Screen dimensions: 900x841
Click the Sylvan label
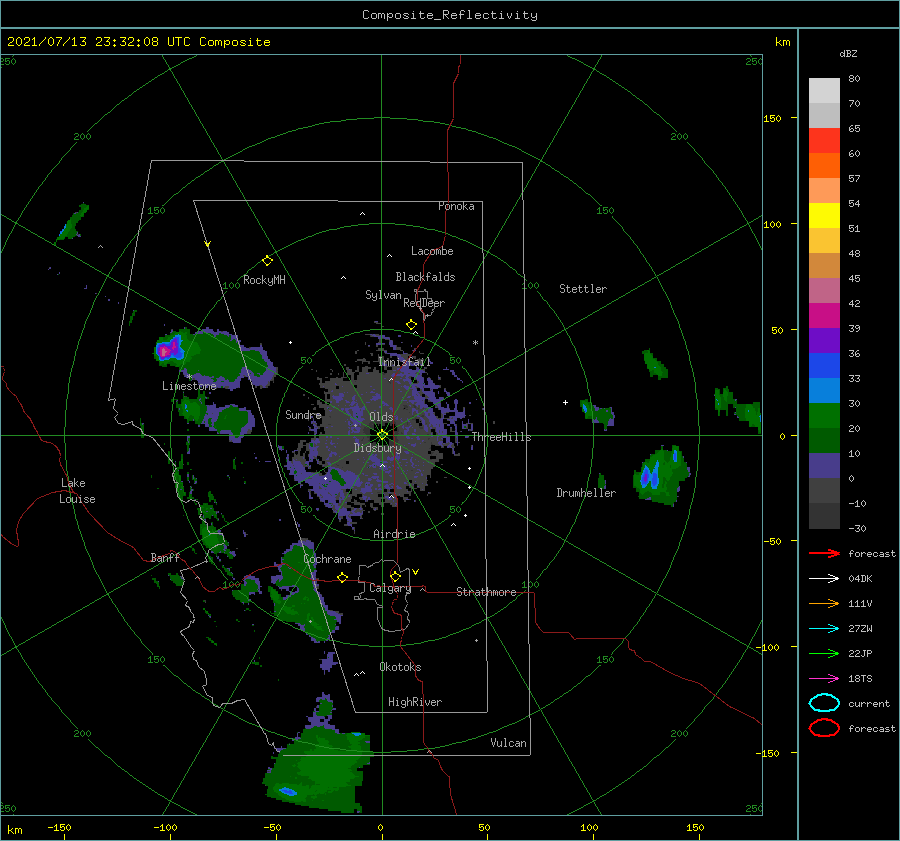point(383,295)
